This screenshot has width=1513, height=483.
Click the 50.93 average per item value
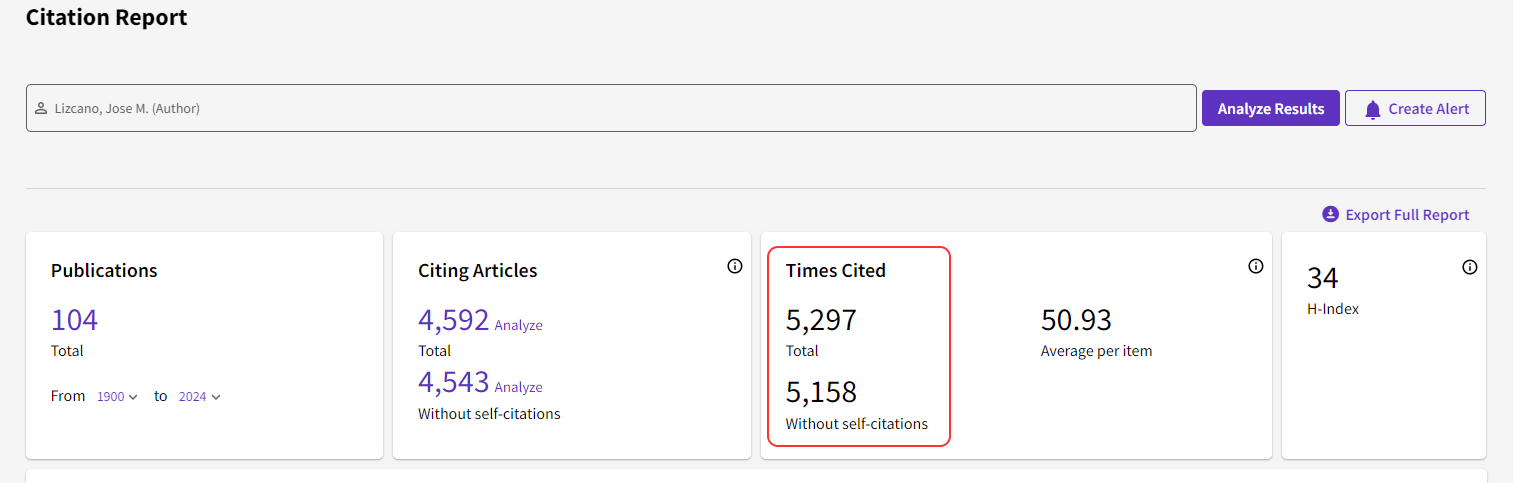[x=1076, y=320]
